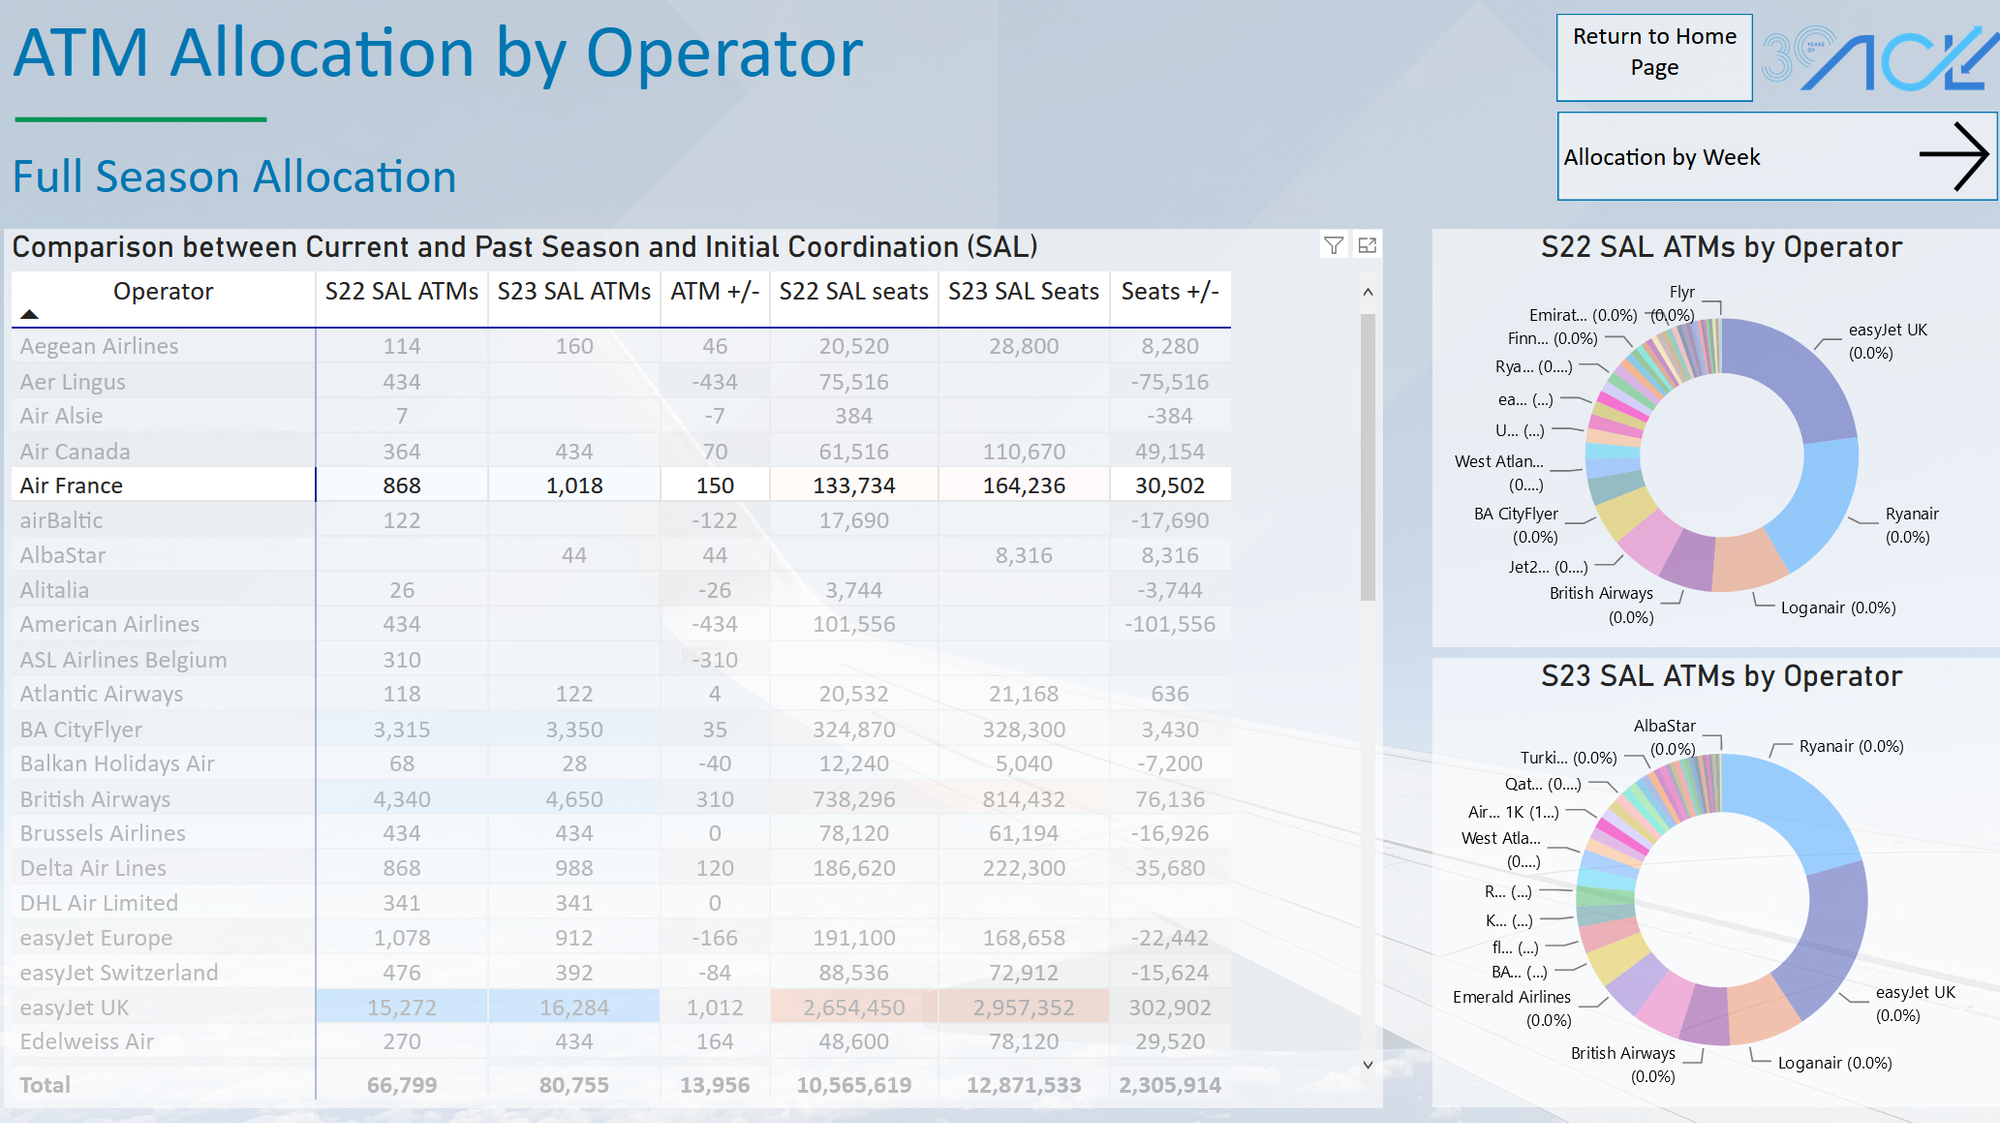
Task: Select British Airways in the table
Action: coord(95,799)
